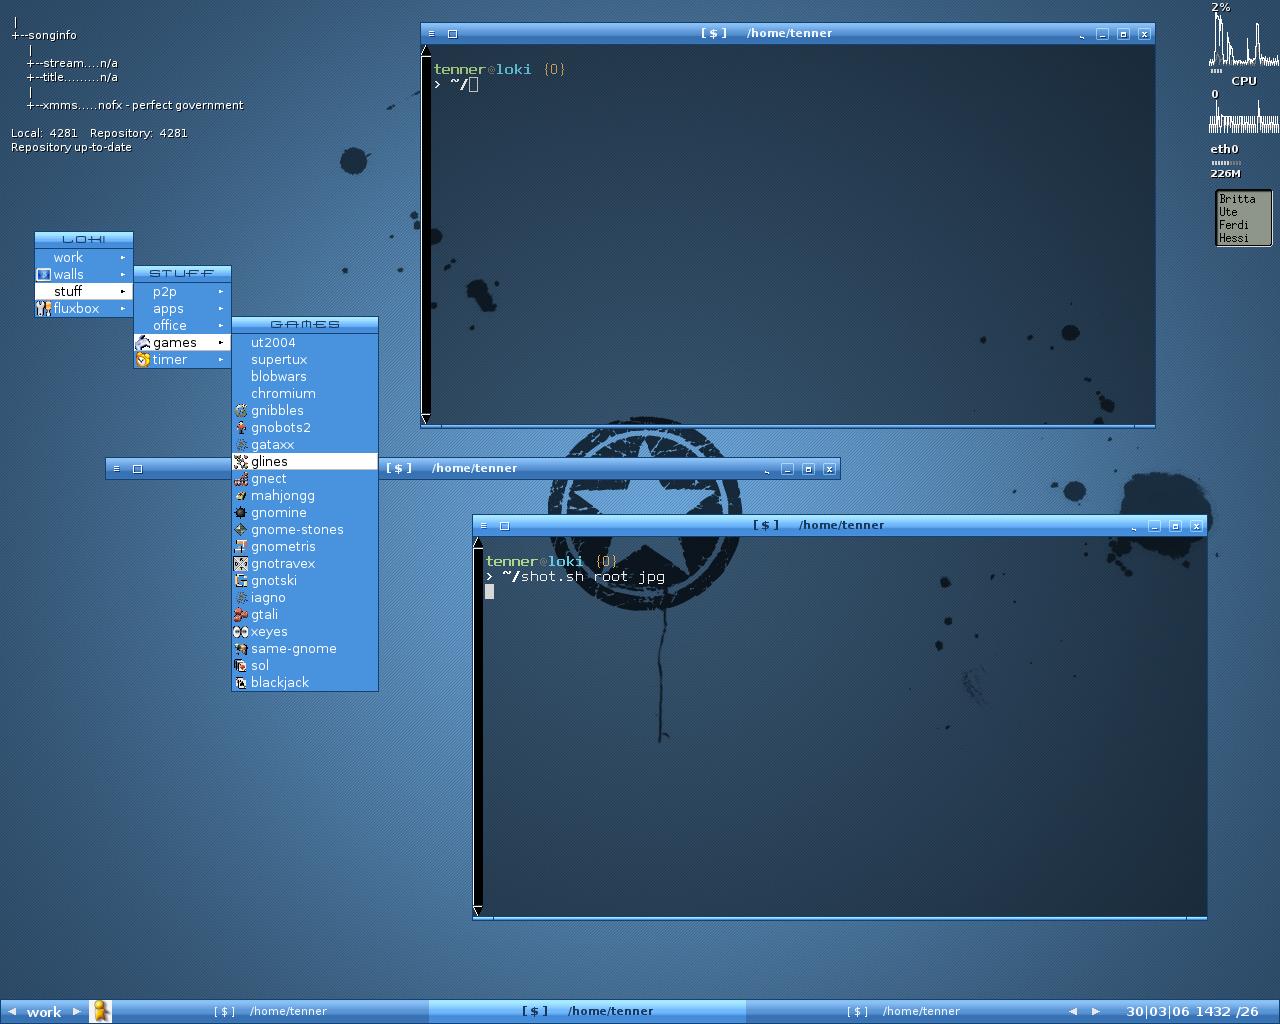Start sol solitaire from the Games menu
The height and width of the screenshot is (1024, 1280).
tap(305, 665)
